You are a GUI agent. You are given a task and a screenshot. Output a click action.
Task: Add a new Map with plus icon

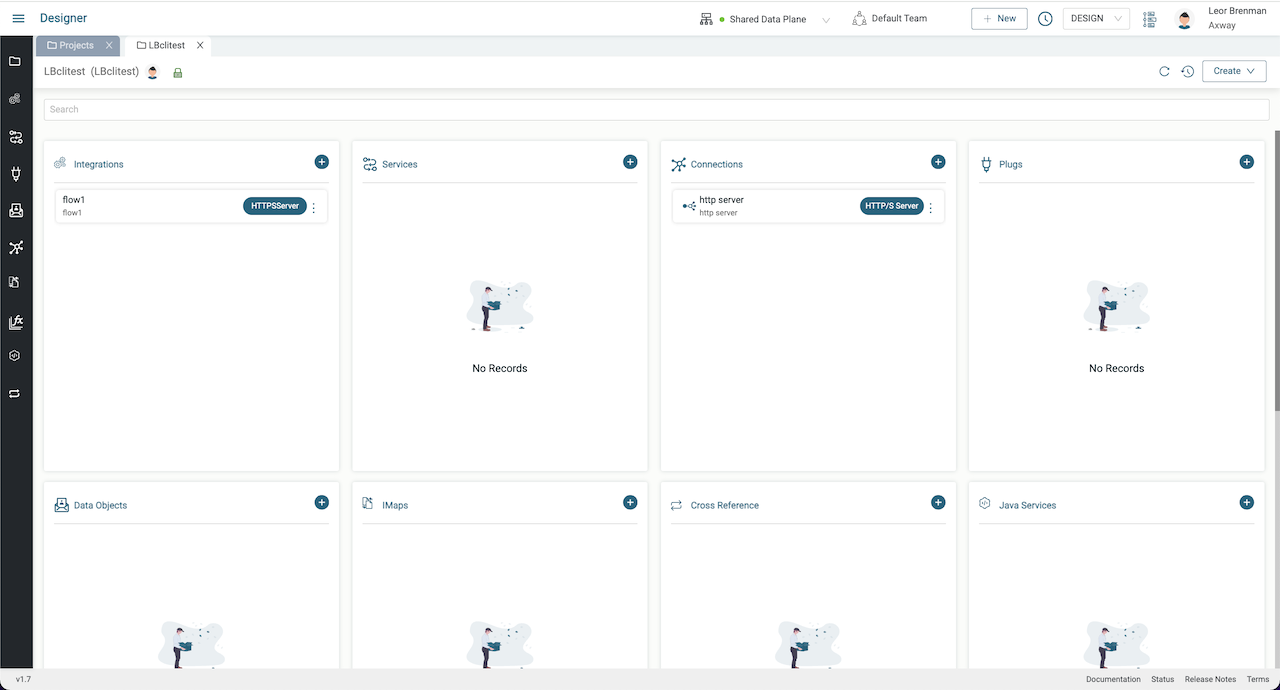[x=630, y=503]
